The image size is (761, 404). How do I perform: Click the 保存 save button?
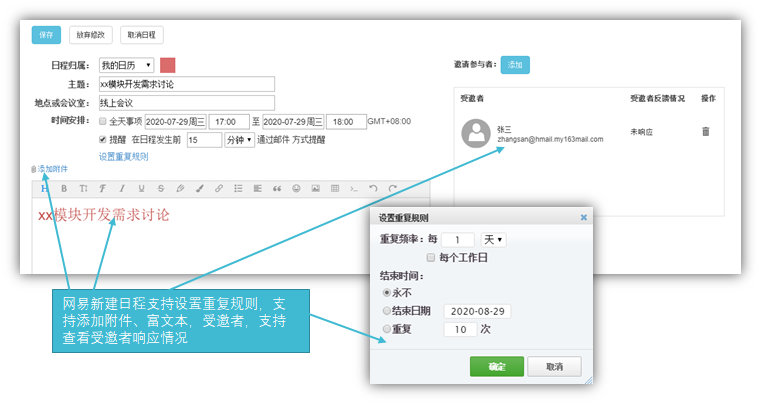(46, 34)
